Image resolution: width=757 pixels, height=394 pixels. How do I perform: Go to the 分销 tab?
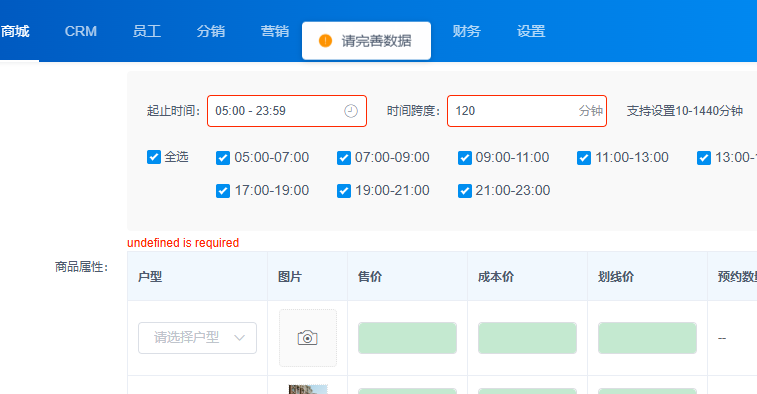[x=210, y=31]
